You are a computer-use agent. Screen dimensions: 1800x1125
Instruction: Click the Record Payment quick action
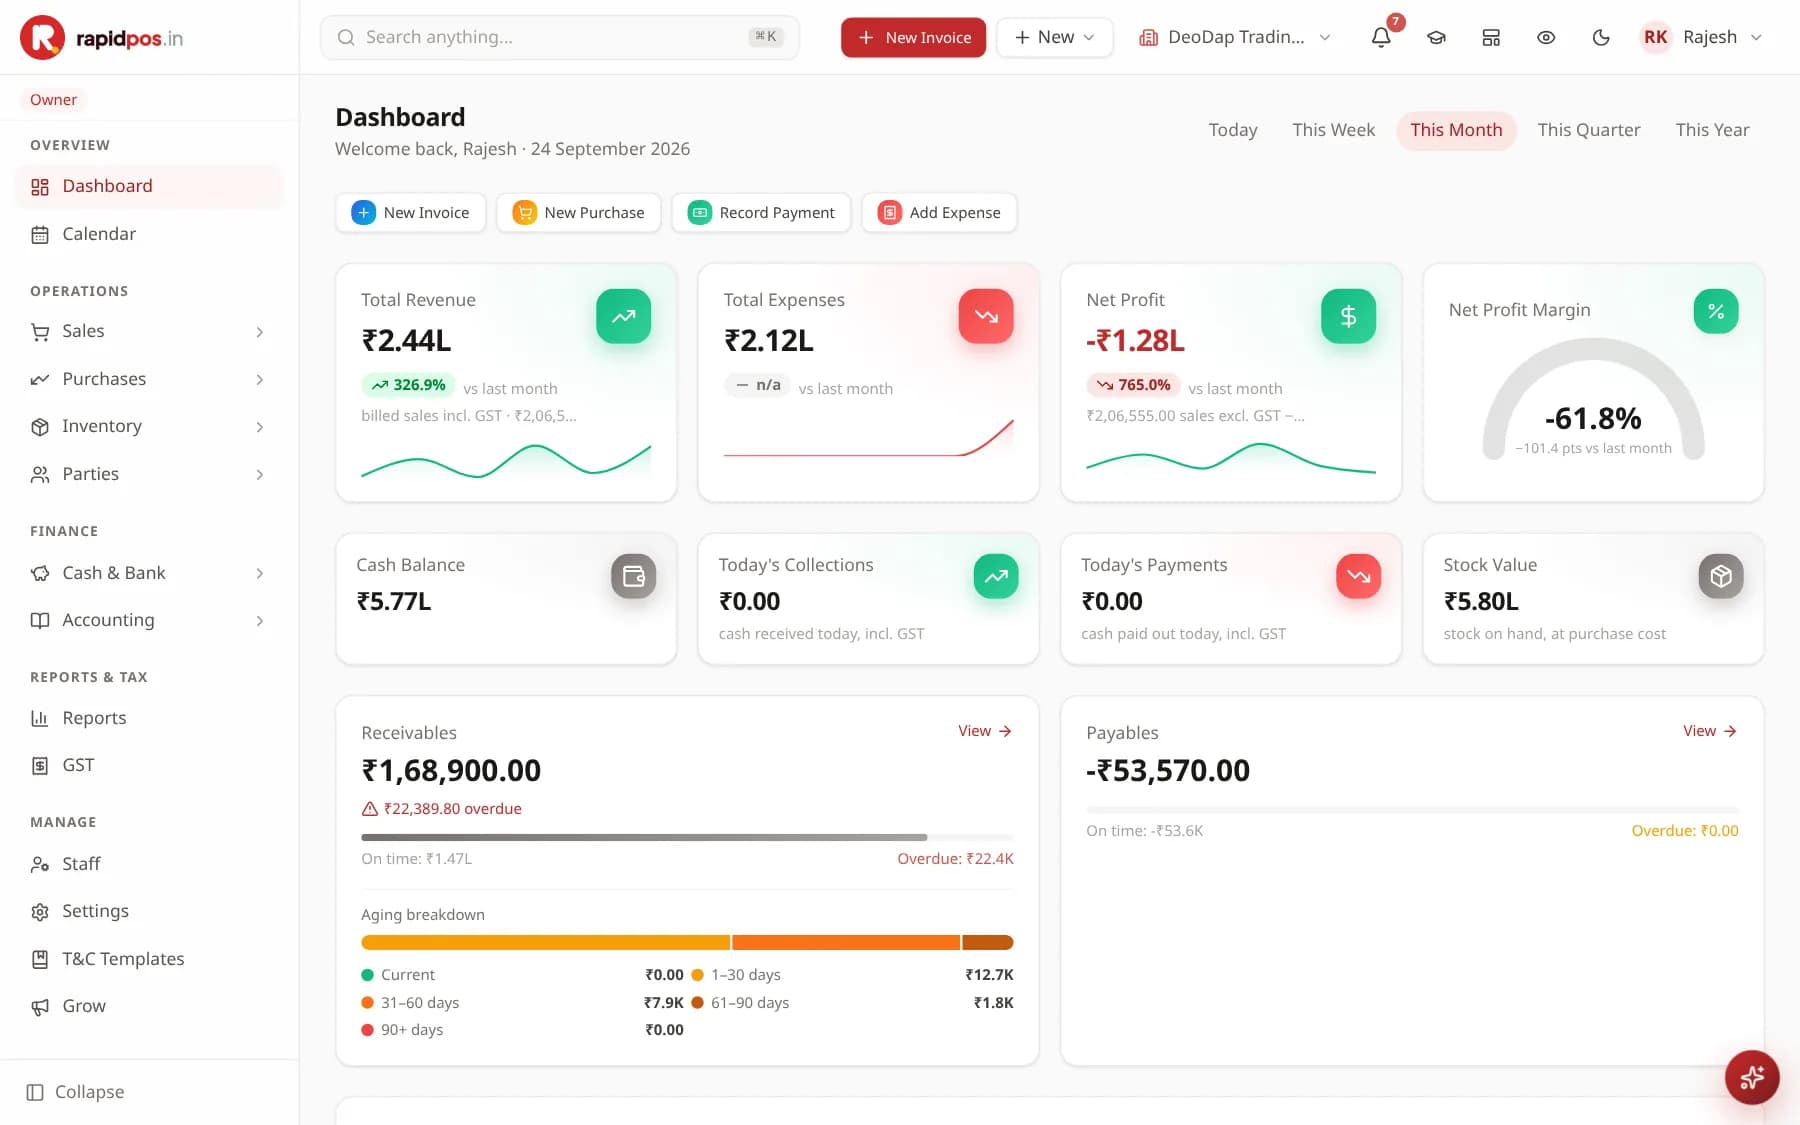tap(761, 213)
